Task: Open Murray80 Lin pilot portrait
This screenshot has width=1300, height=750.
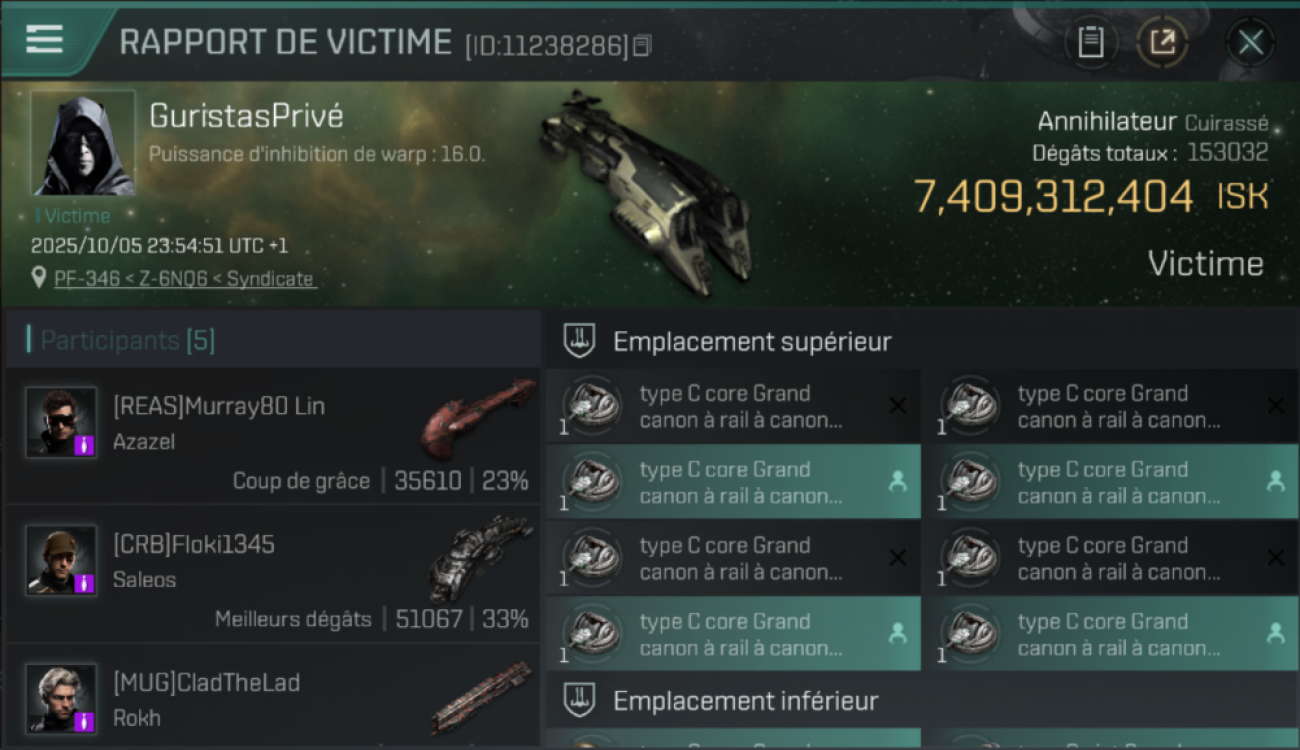Action: click(x=61, y=422)
